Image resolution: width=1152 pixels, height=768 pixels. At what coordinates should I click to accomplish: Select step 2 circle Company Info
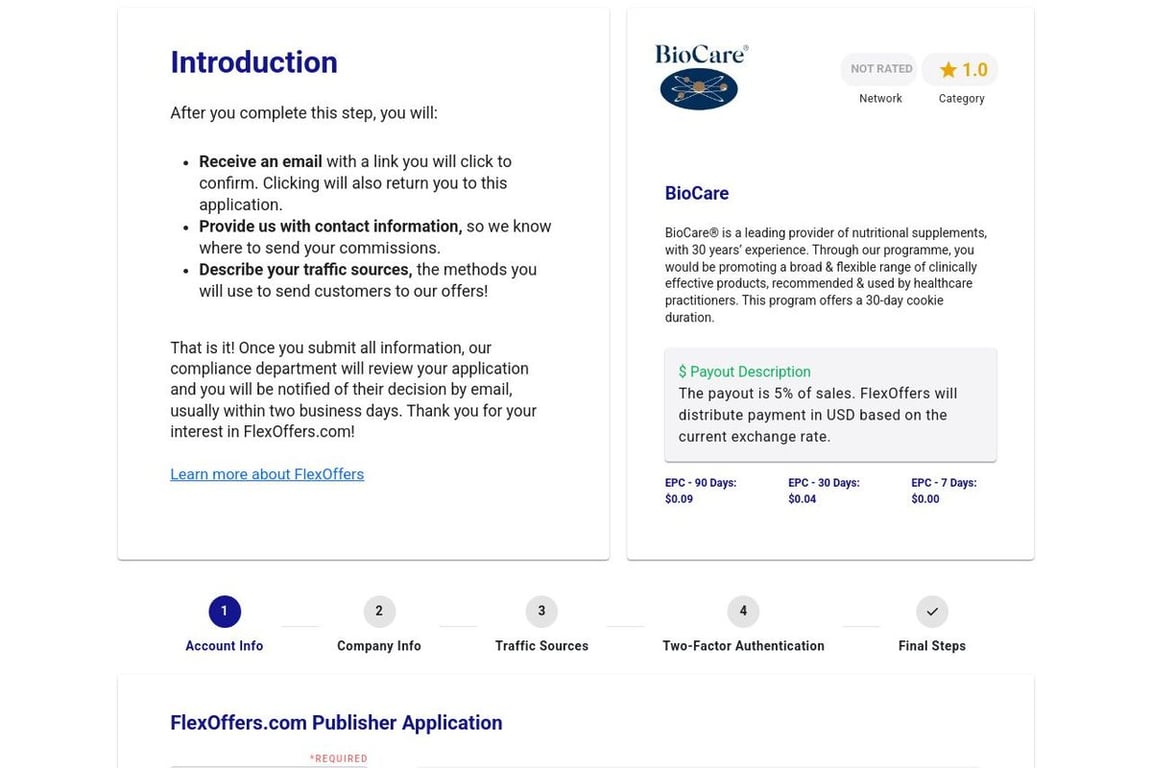(379, 611)
